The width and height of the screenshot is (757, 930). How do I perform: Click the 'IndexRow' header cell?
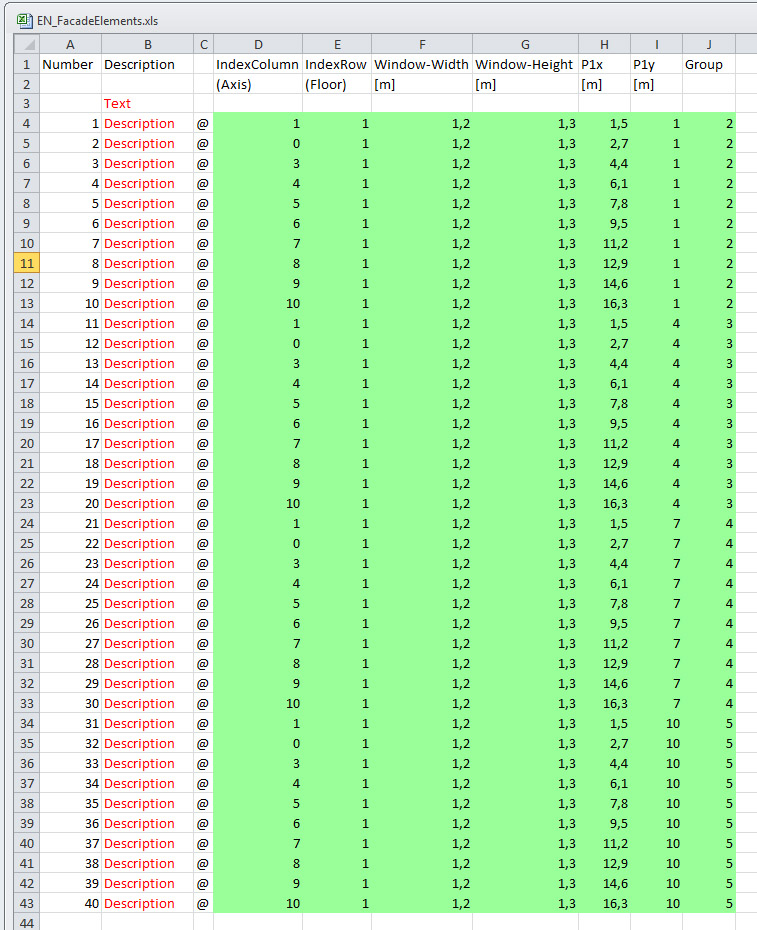click(x=337, y=64)
